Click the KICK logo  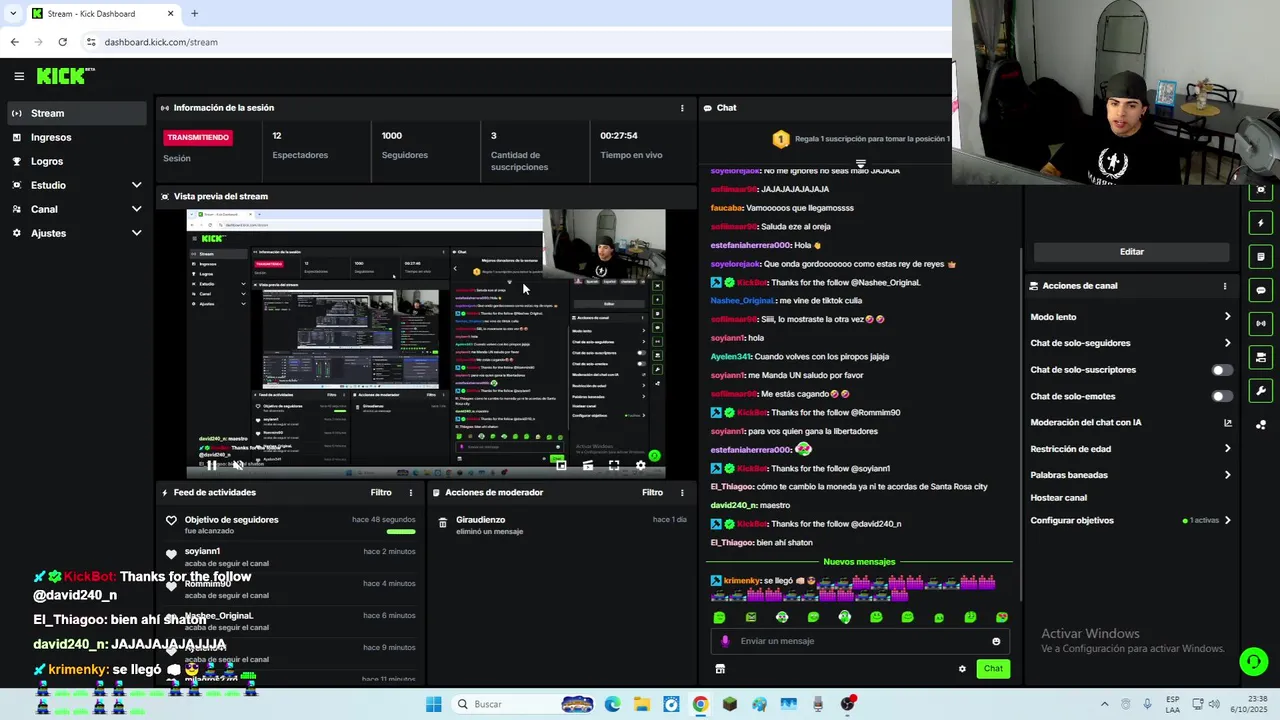pos(65,76)
